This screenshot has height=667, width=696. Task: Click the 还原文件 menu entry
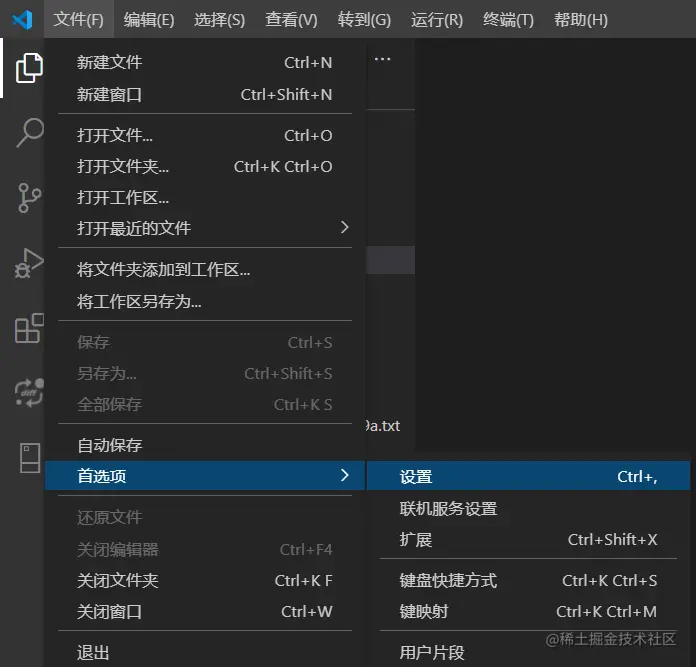tap(205, 517)
